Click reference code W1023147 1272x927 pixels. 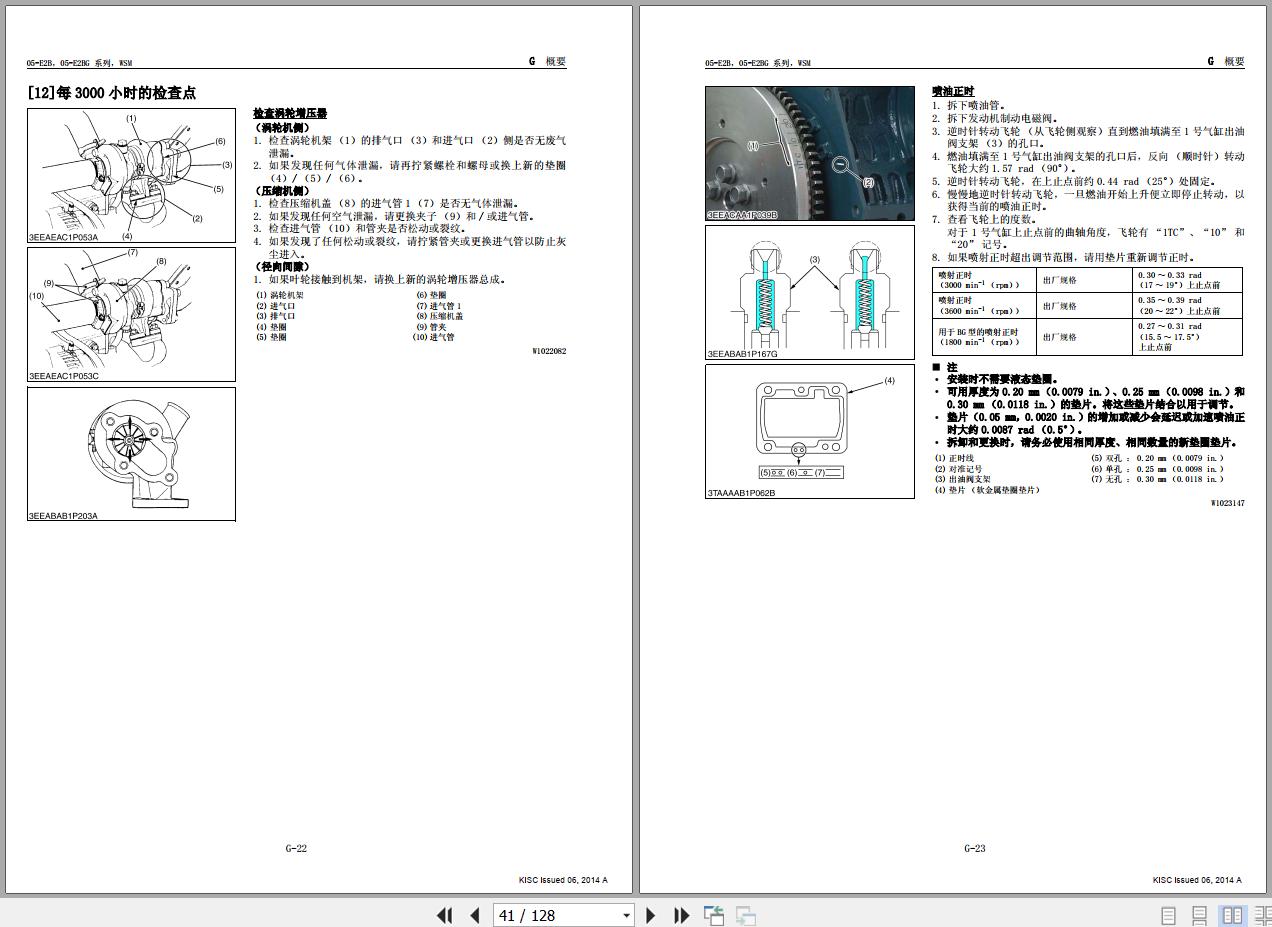(1227, 503)
